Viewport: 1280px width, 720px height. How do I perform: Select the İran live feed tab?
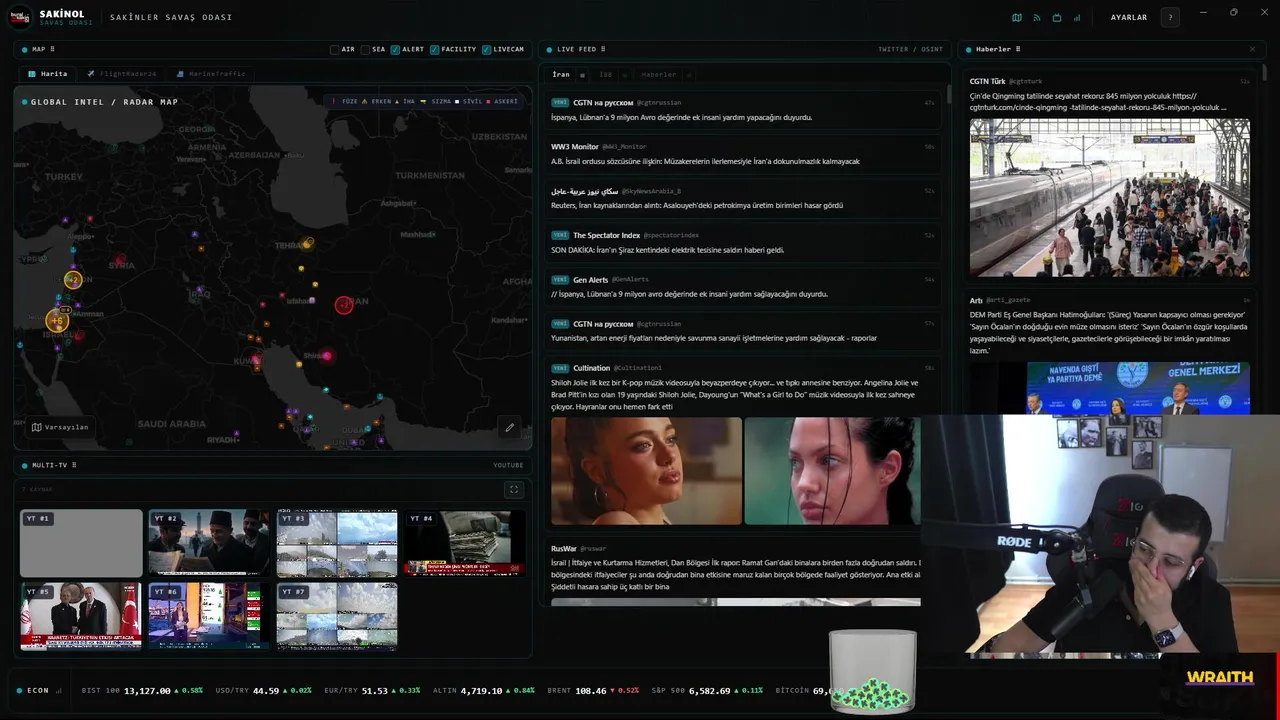tap(561, 75)
